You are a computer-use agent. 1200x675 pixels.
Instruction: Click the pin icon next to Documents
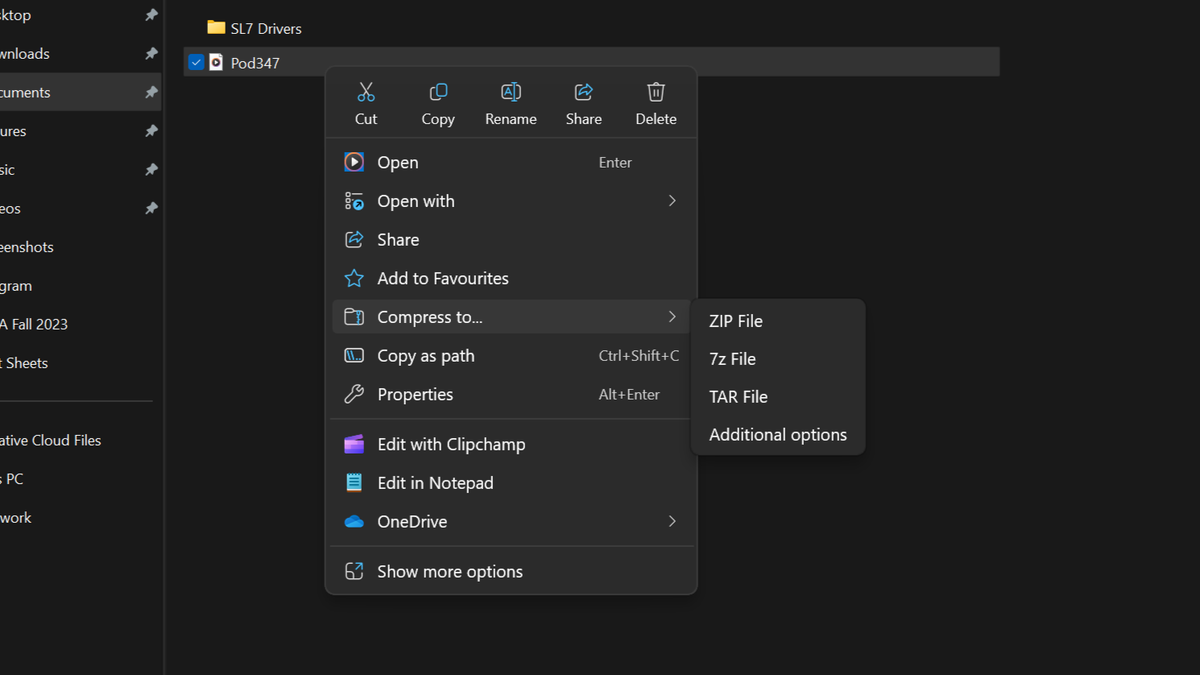tap(151, 91)
